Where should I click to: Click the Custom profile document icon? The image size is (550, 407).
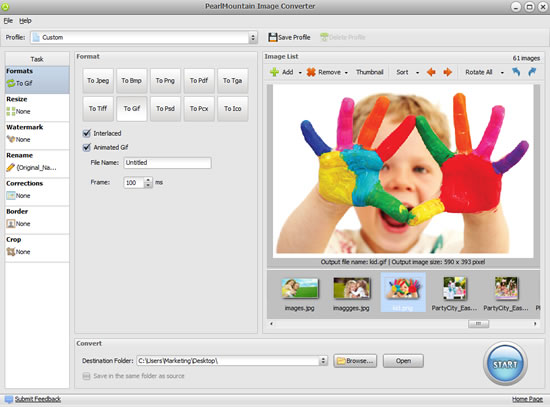36,37
